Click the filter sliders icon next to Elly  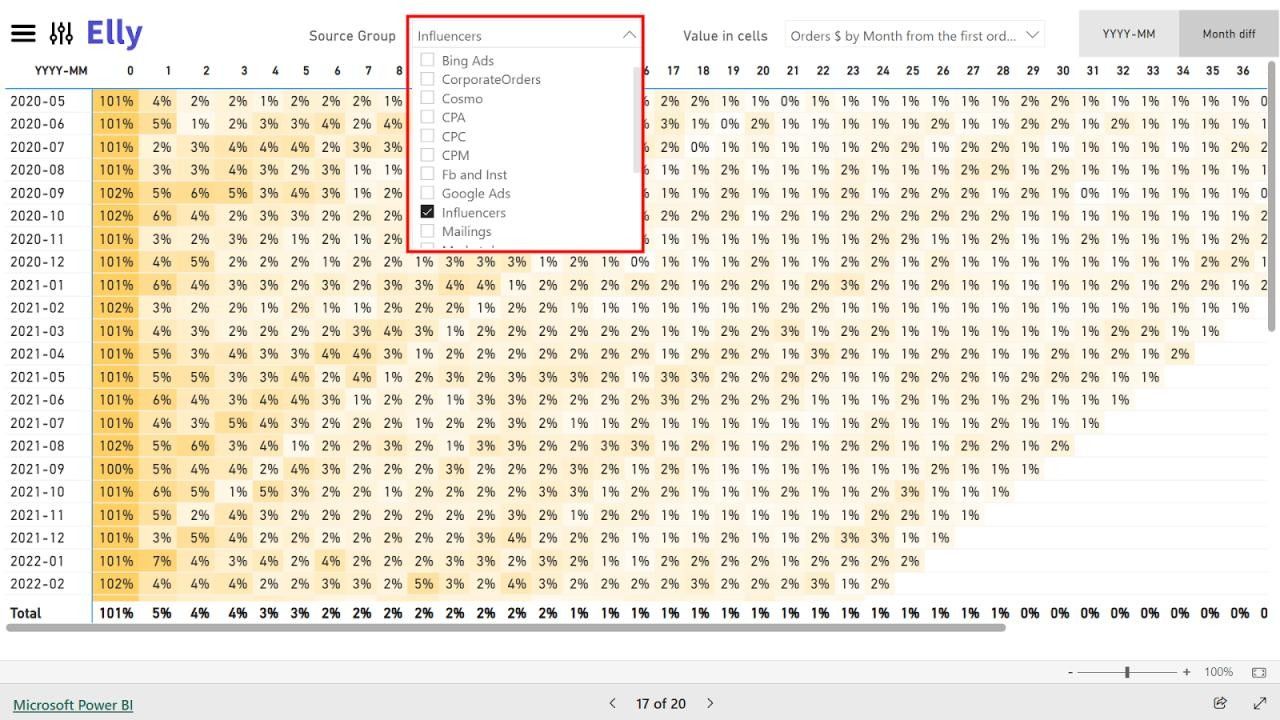click(60, 31)
